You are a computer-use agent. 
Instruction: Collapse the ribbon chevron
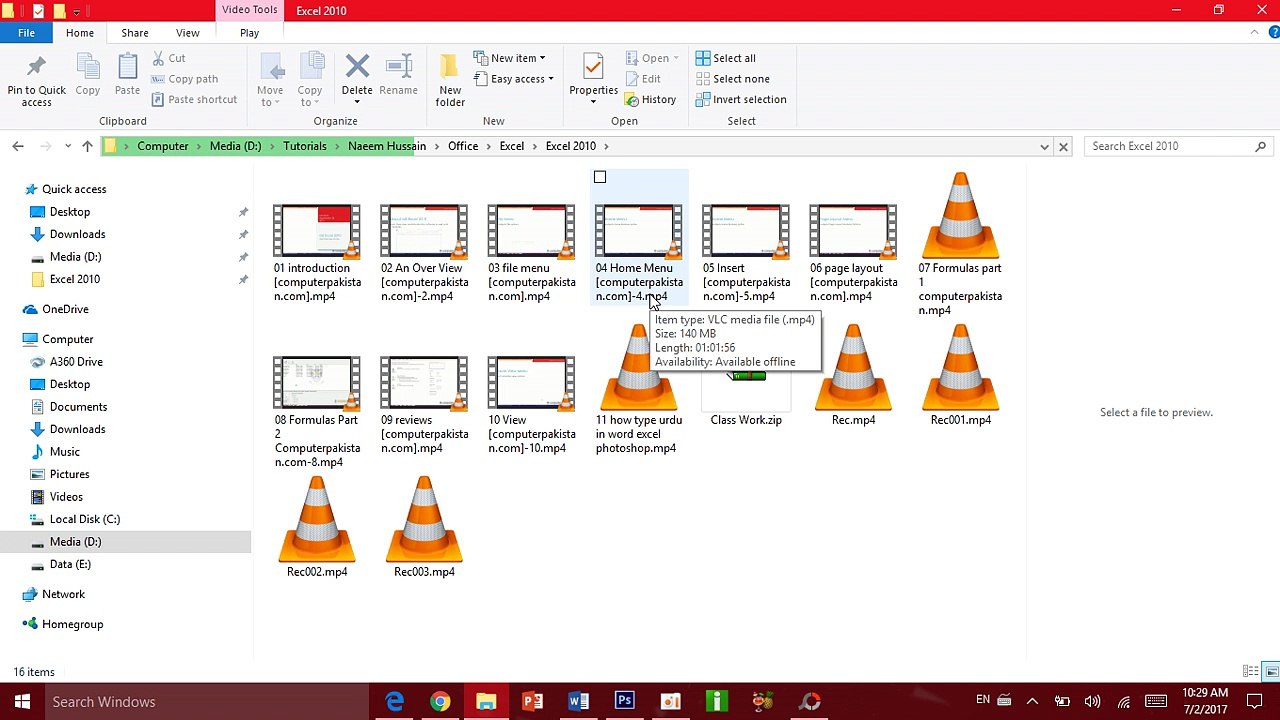click(1255, 32)
